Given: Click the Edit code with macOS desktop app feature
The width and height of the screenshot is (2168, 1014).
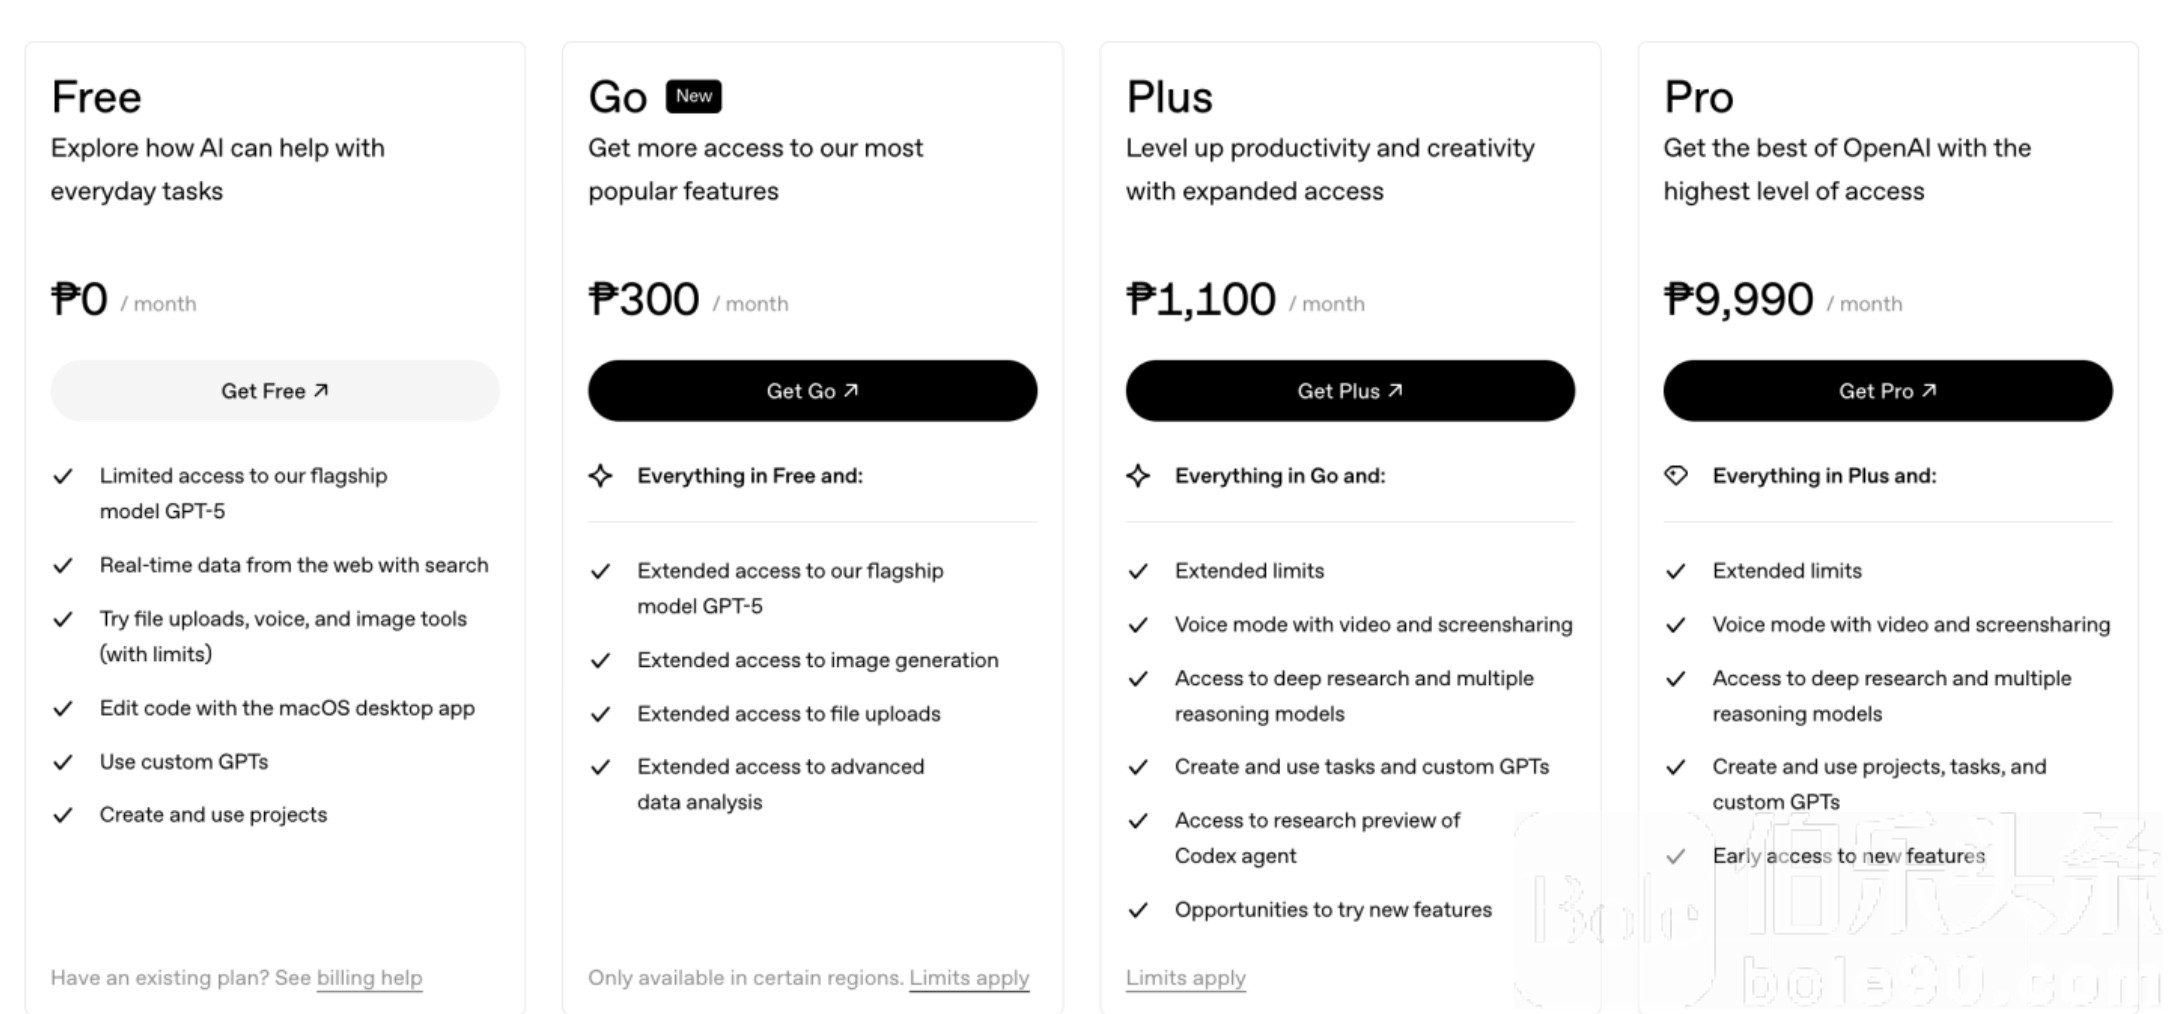Looking at the screenshot, I should pos(287,708).
